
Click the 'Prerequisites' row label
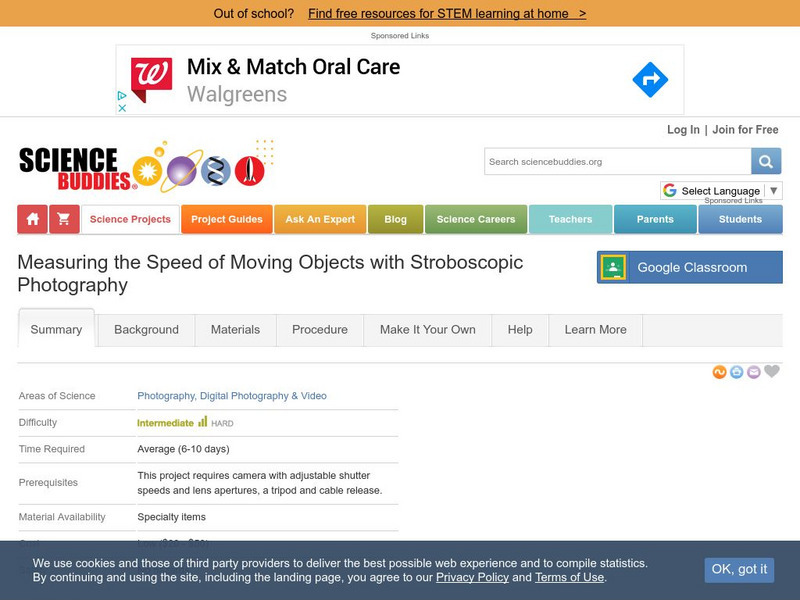[x=48, y=483]
